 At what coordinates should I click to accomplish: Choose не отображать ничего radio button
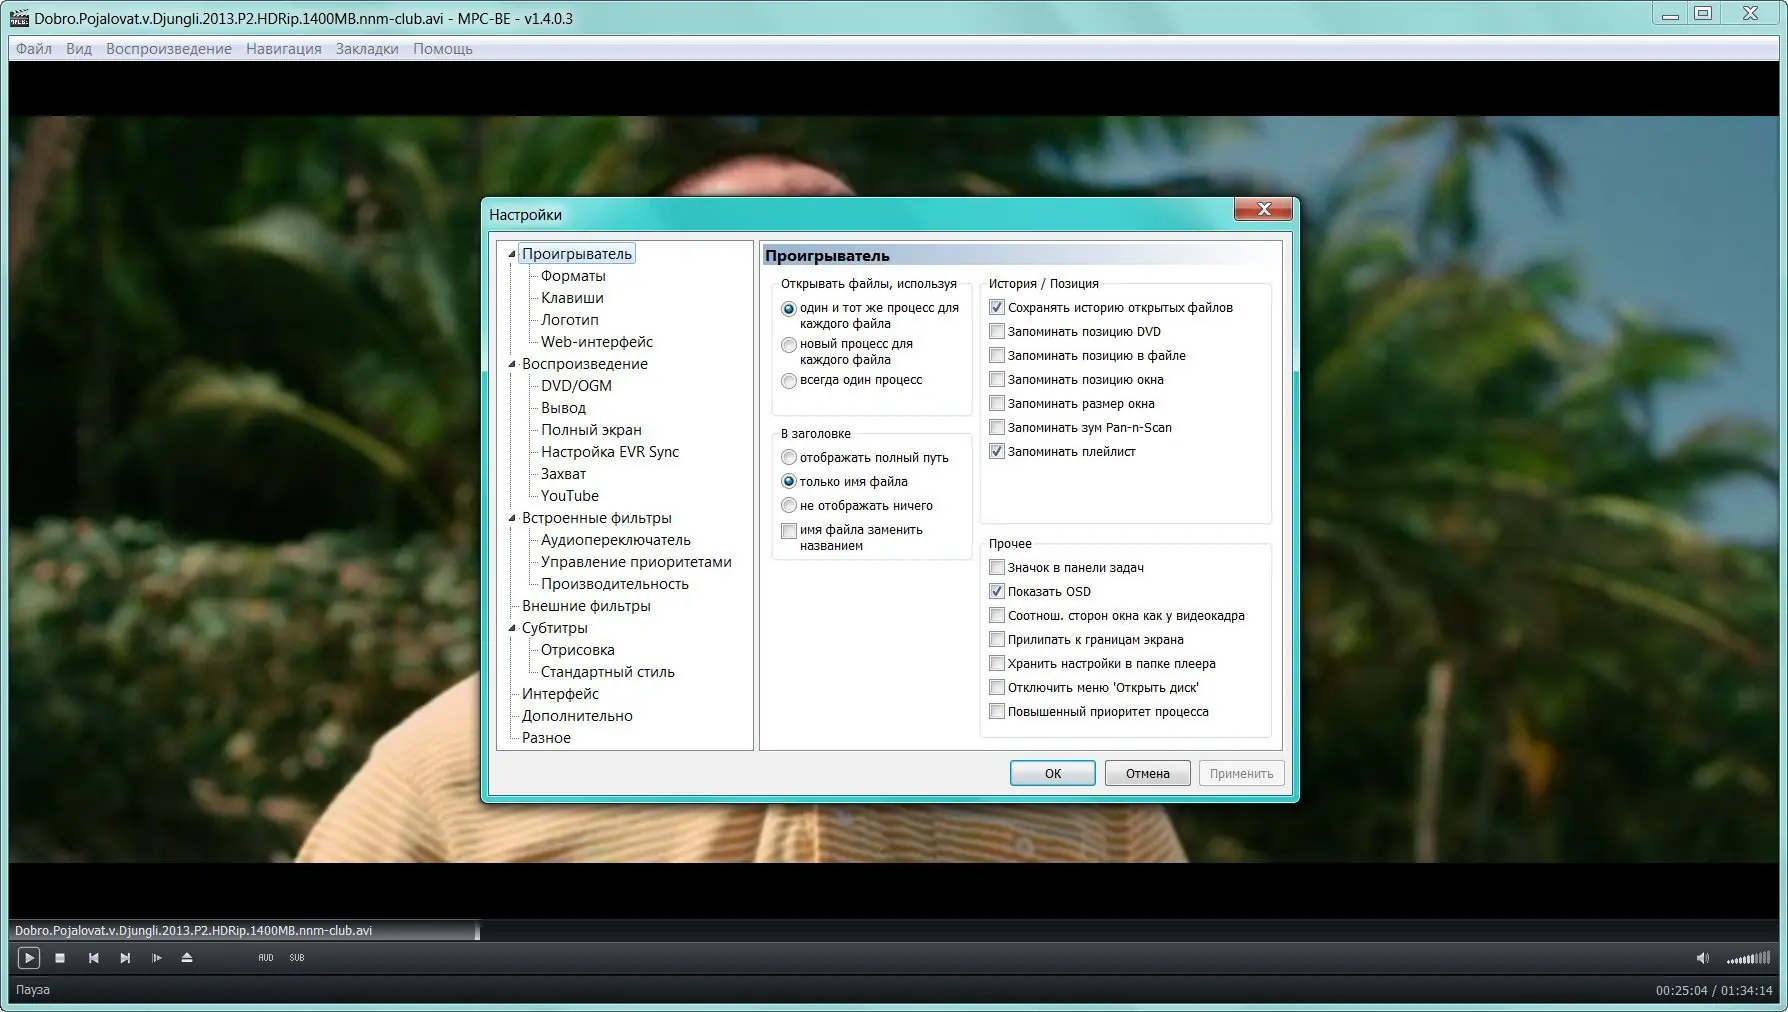tap(789, 505)
